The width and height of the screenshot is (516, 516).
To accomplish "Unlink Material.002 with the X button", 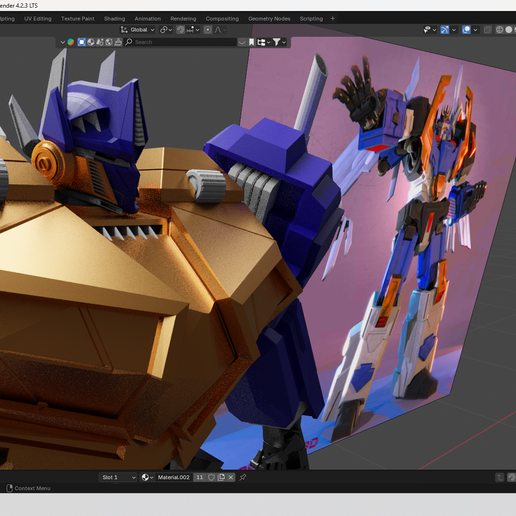I will (x=231, y=477).
